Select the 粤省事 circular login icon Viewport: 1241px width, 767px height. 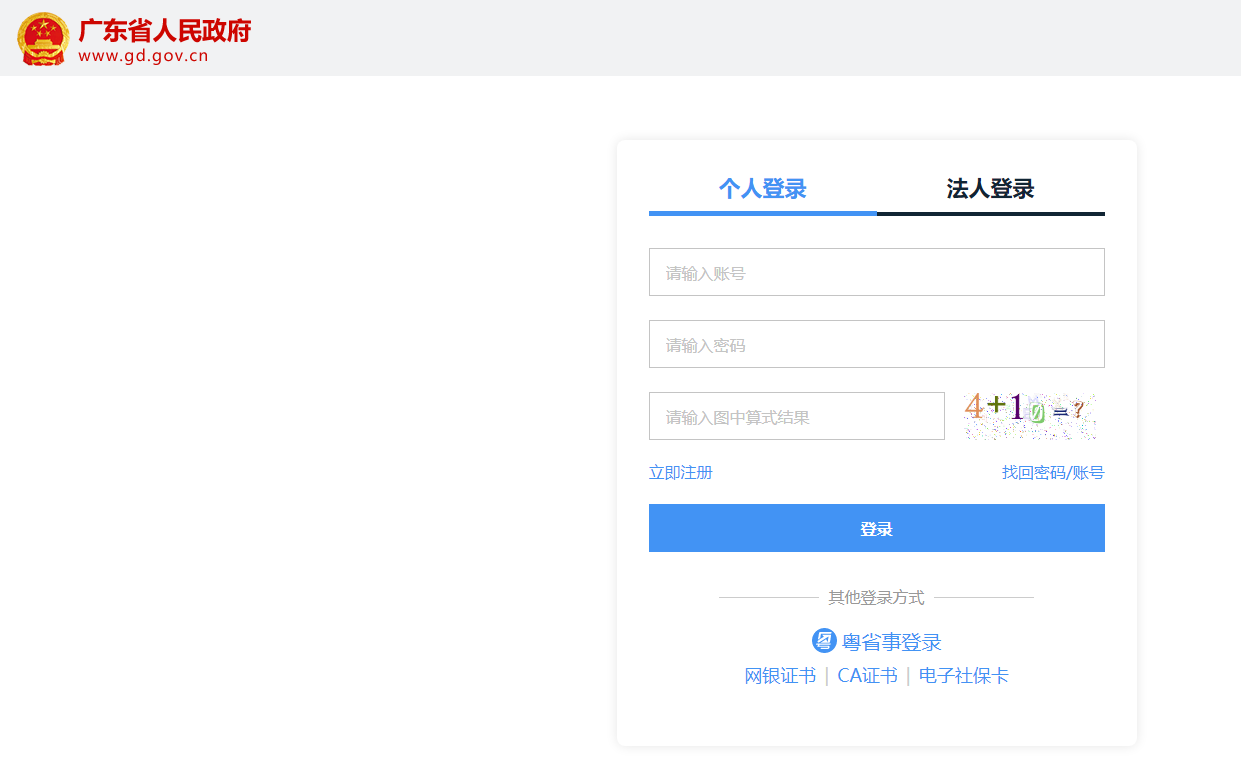tap(822, 641)
